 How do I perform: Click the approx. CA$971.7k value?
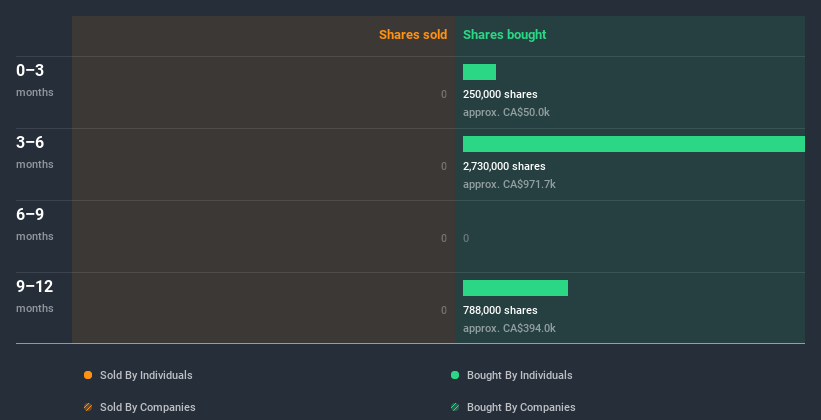(x=509, y=184)
